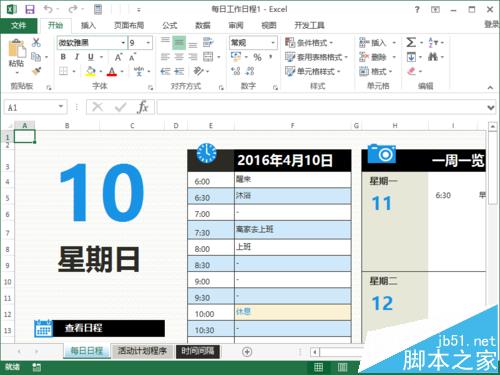
Task: Increase the indent
Action: click(179, 71)
